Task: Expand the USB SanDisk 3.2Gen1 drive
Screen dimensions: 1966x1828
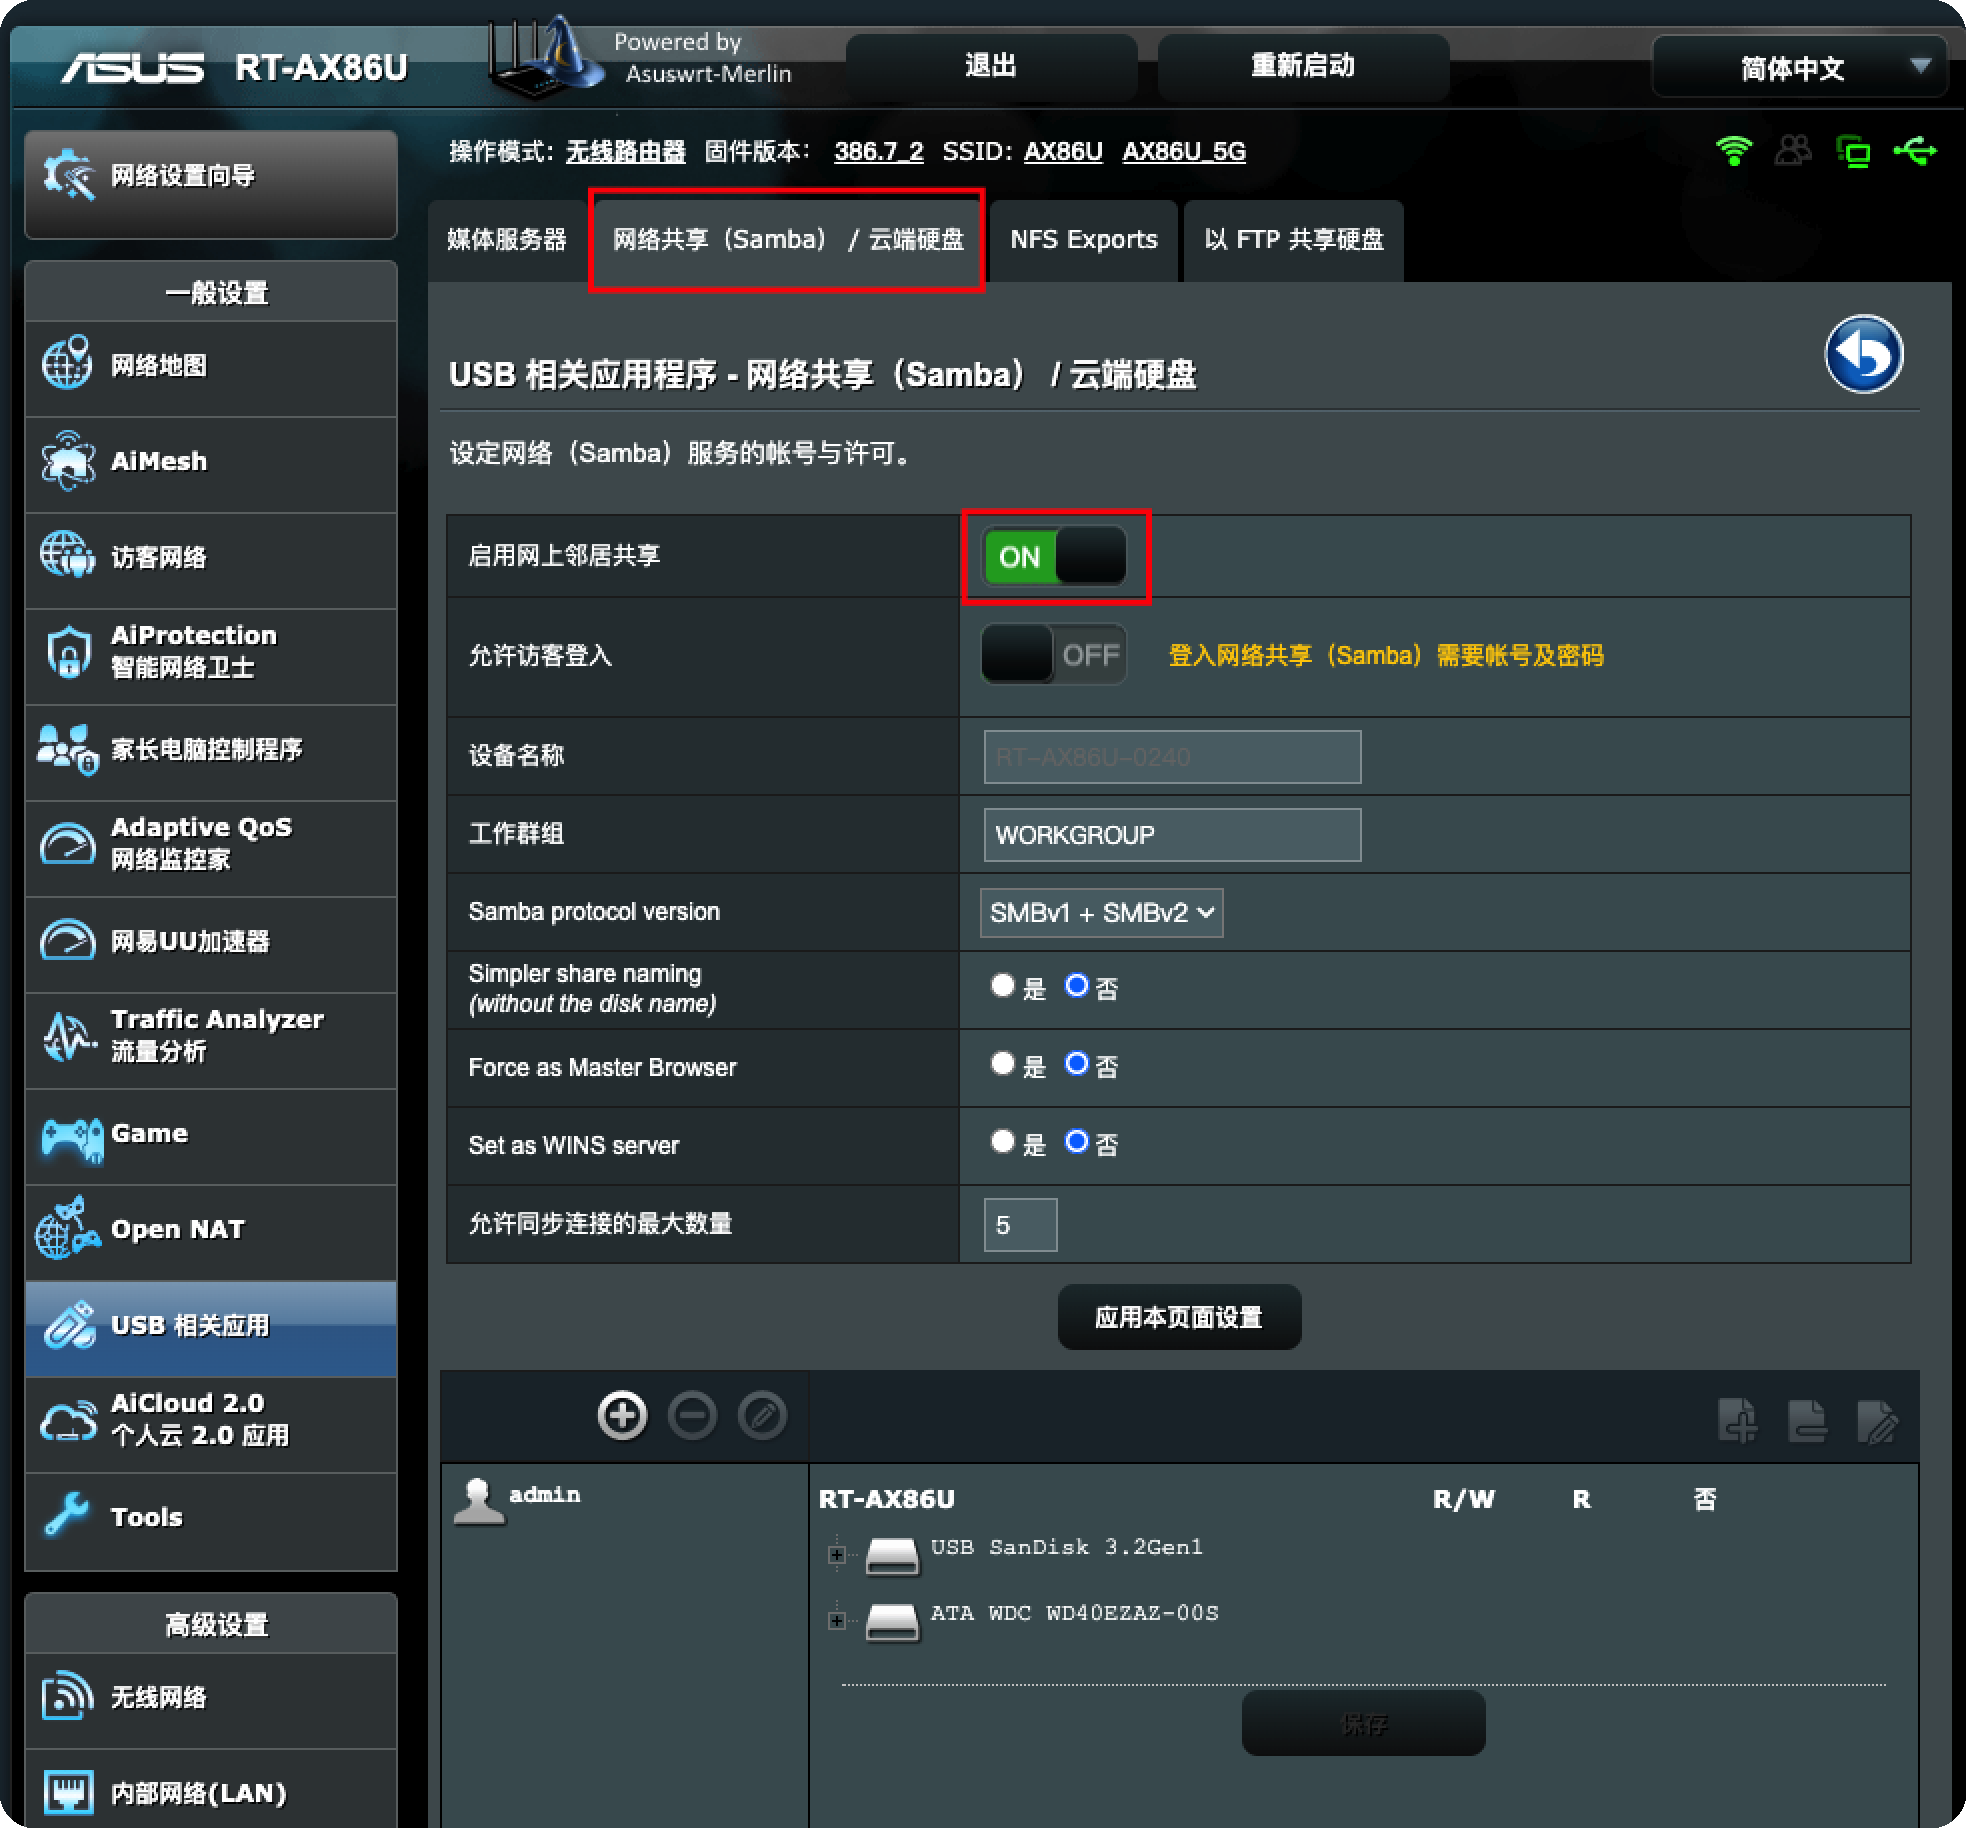Action: [837, 1555]
